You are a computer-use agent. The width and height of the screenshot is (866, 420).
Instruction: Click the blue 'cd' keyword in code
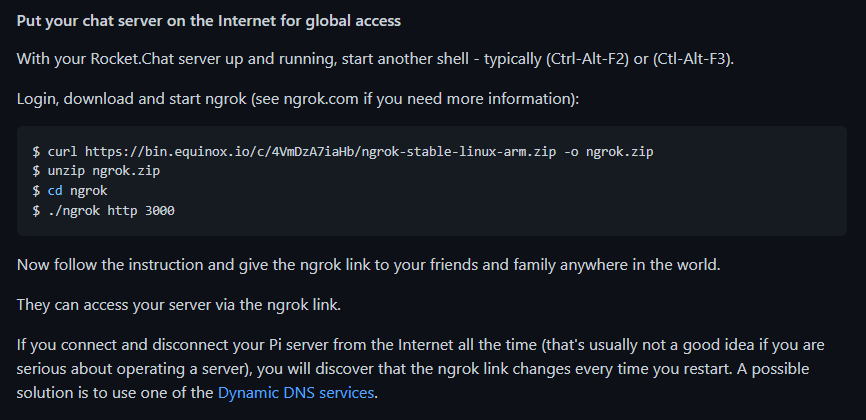[55, 190]
